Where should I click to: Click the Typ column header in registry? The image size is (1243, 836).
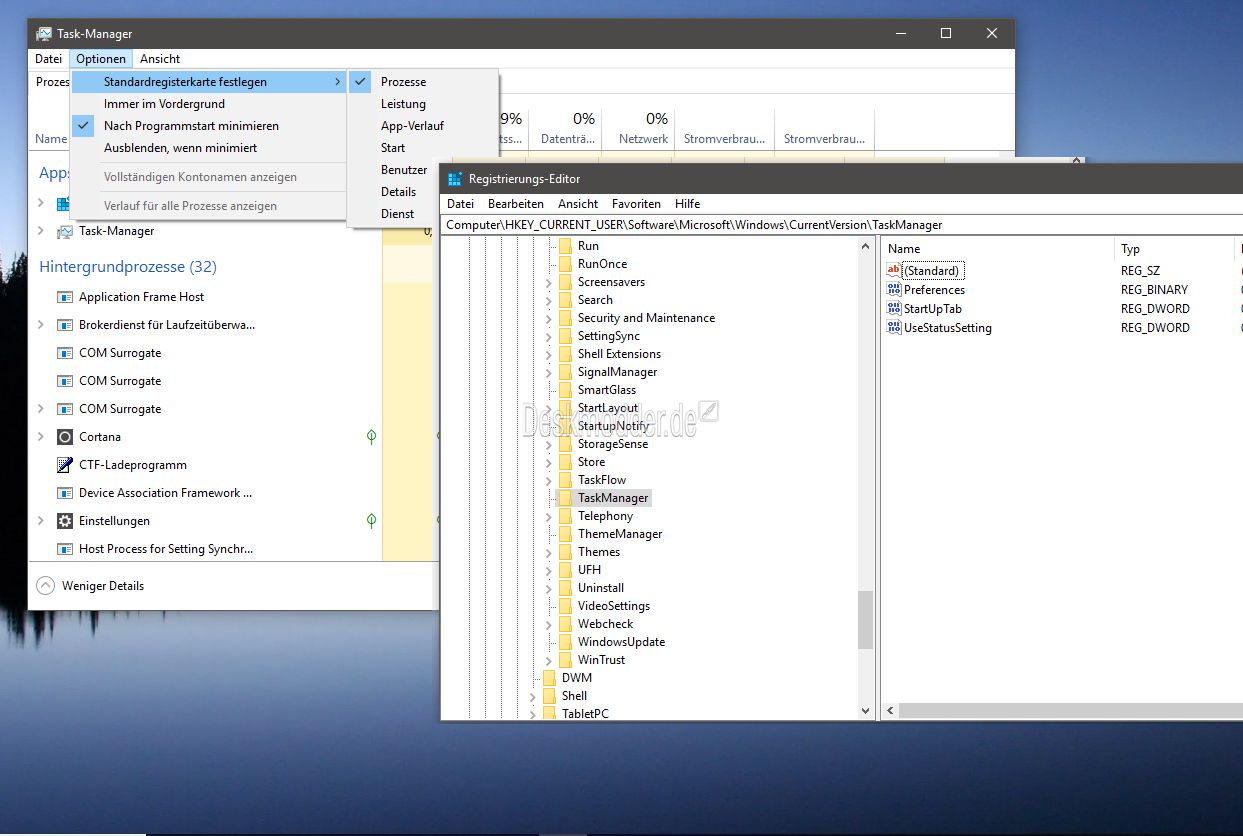(x=1175, y=249)
